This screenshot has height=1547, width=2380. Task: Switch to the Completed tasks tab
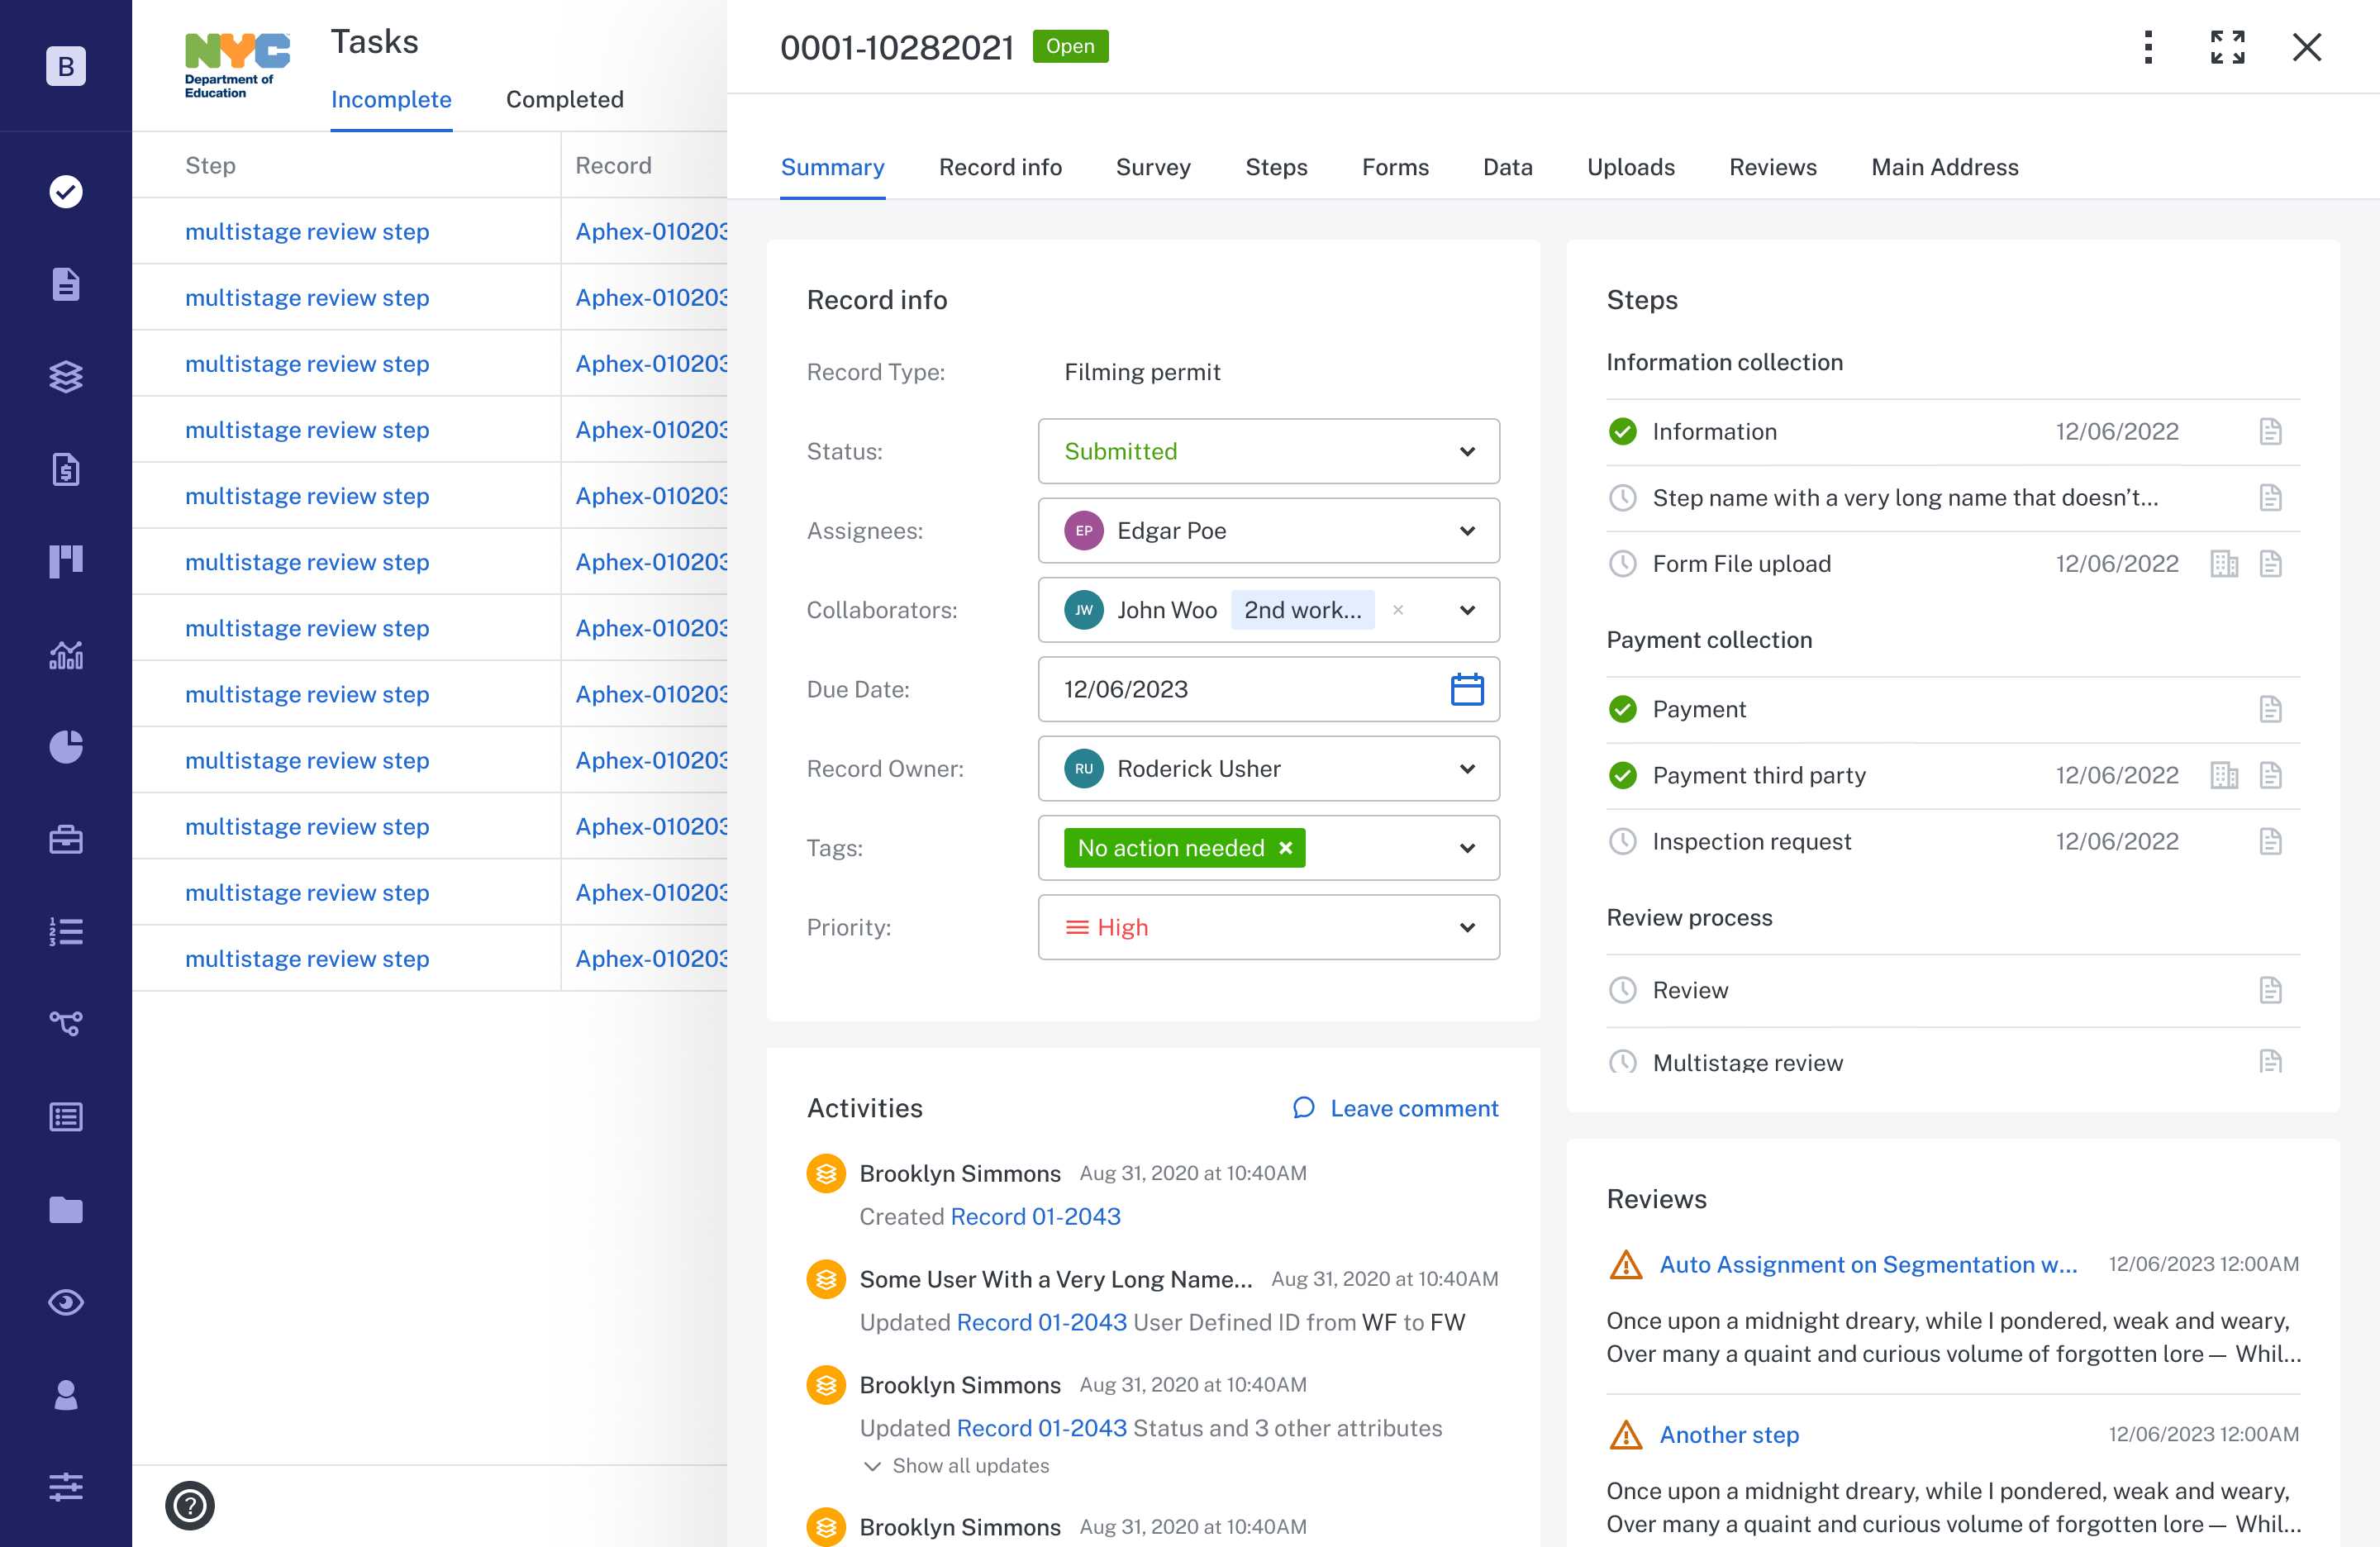tap(564, 99)
